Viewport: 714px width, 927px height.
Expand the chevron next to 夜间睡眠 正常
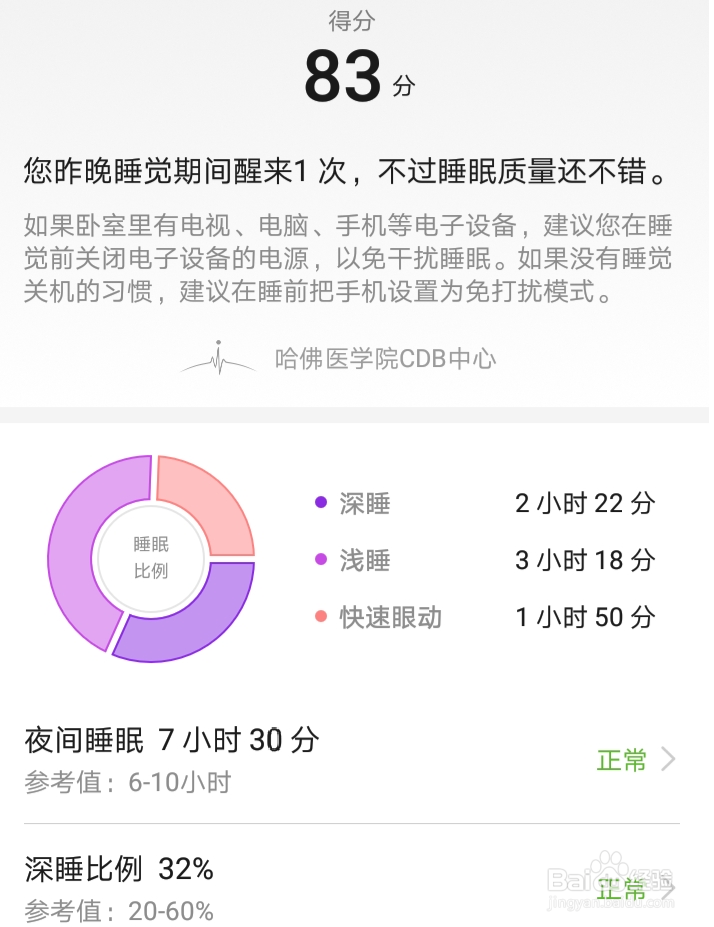click(x=668, y=759)
